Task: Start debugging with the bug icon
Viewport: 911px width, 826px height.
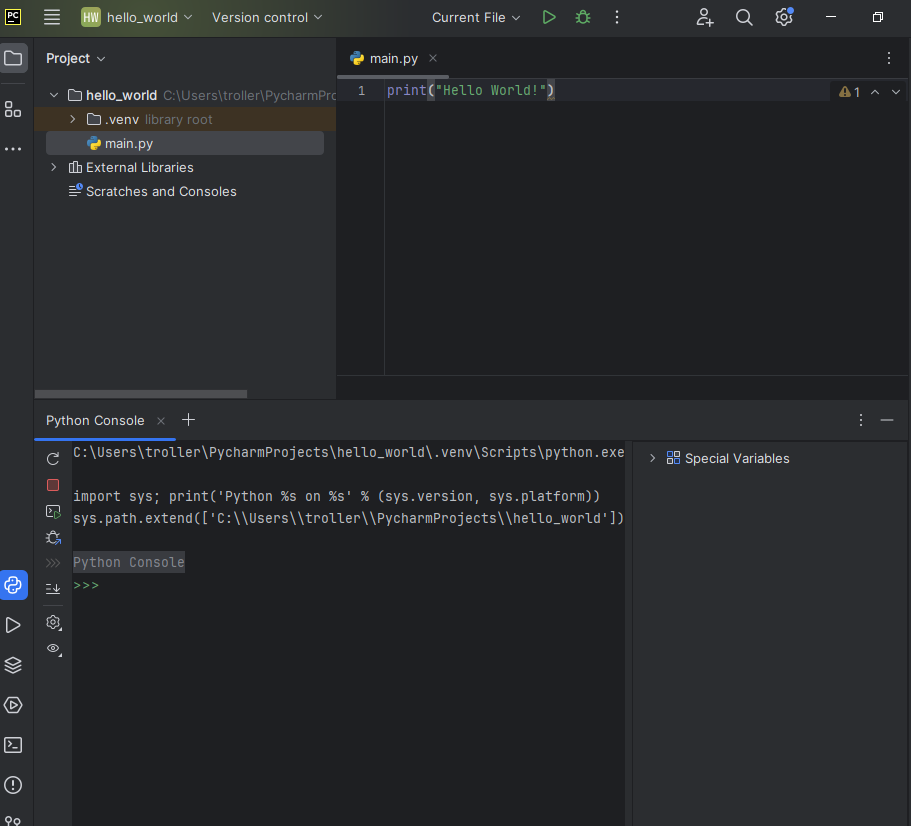Action: point(582,17)
